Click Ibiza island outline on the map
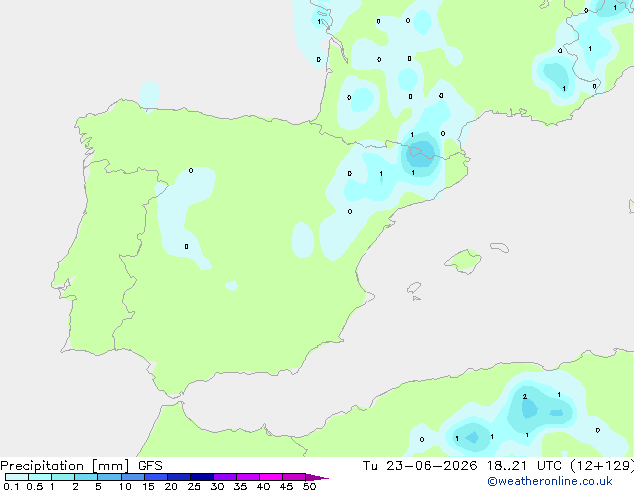 click(x=414, y=288)
